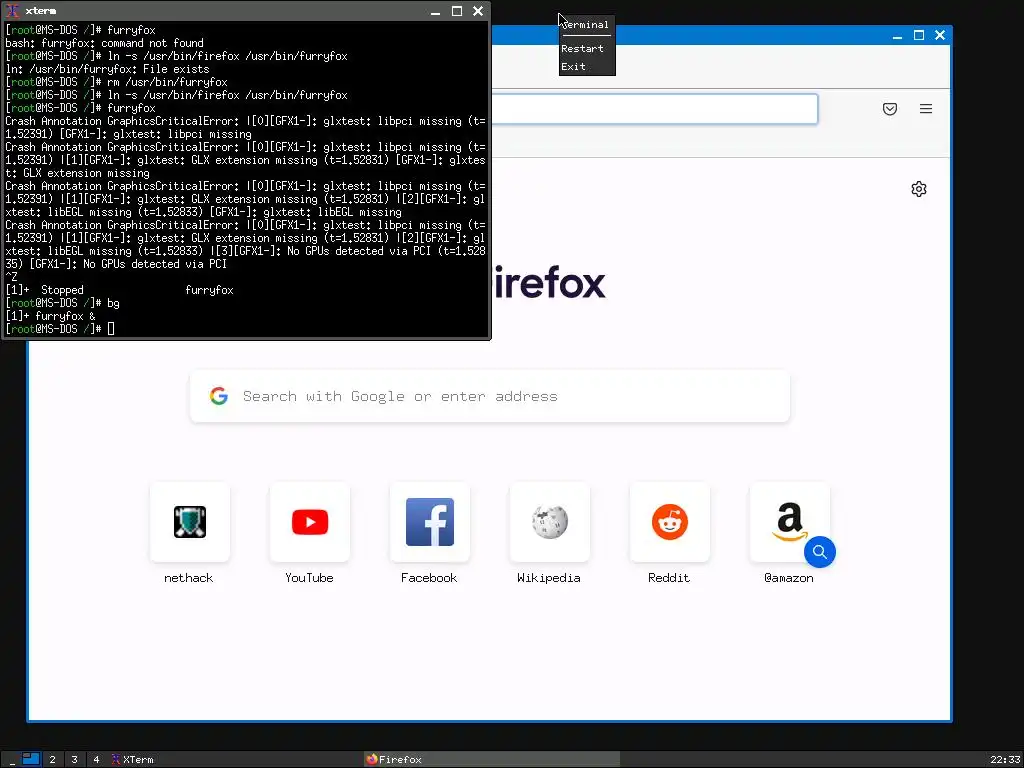Switch to virtual desktop 2

[52, 760]
